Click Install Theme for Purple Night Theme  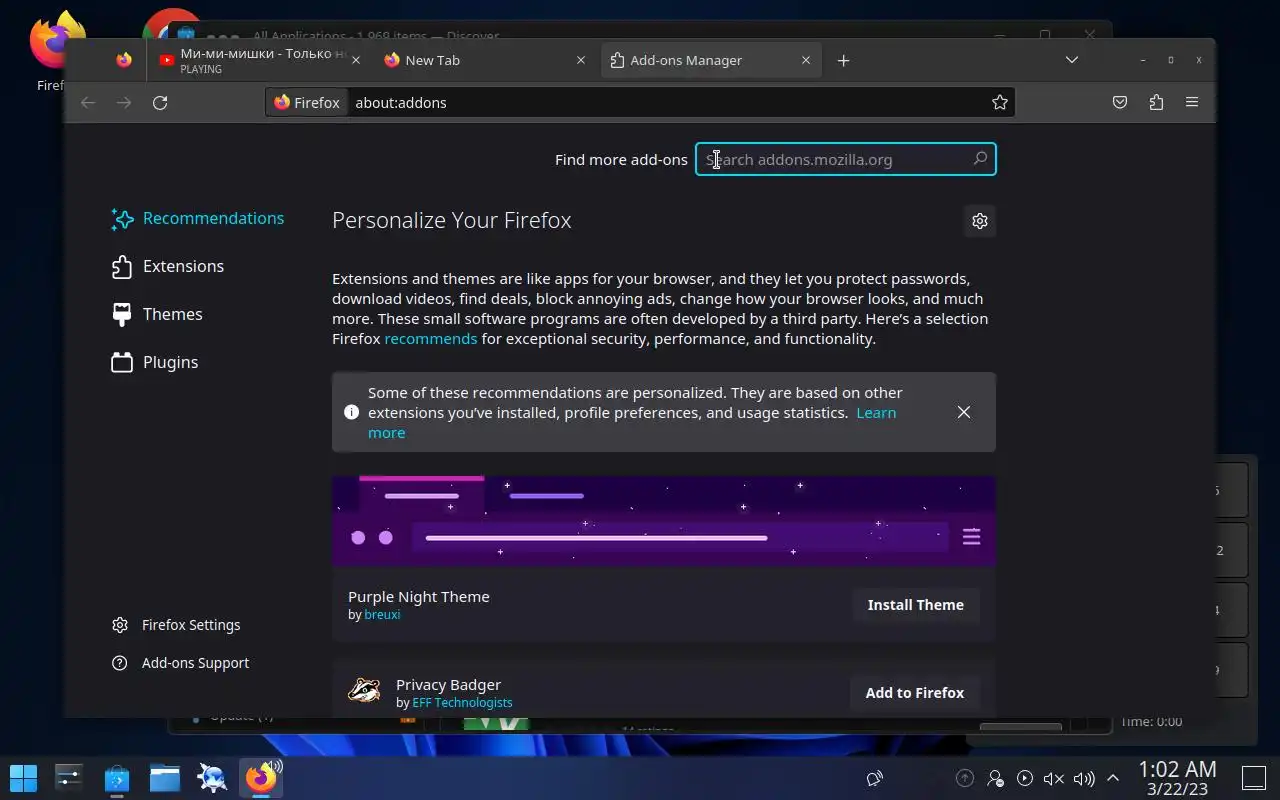point(916,605)
